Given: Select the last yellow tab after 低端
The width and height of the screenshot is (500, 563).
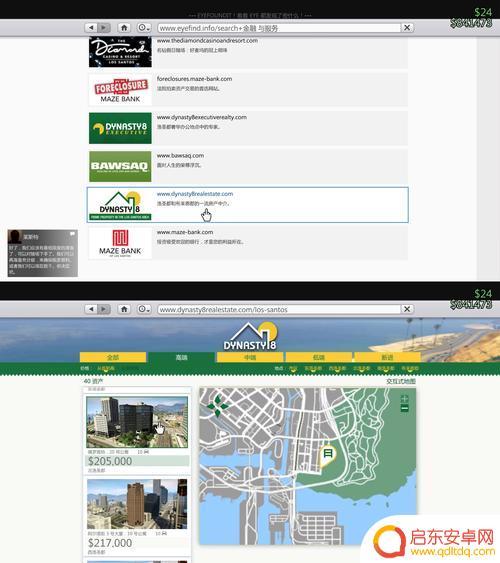Looking at the screenshot, I should (387, 357).
